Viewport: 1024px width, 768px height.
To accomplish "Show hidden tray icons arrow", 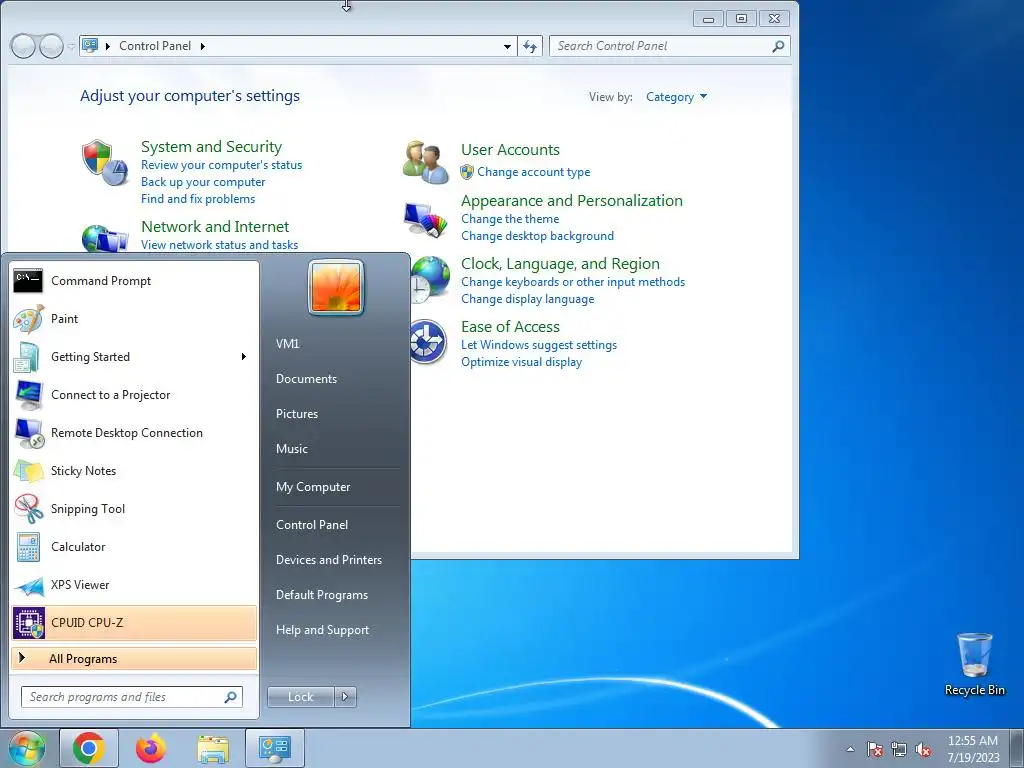I will (x=850, y=749).
